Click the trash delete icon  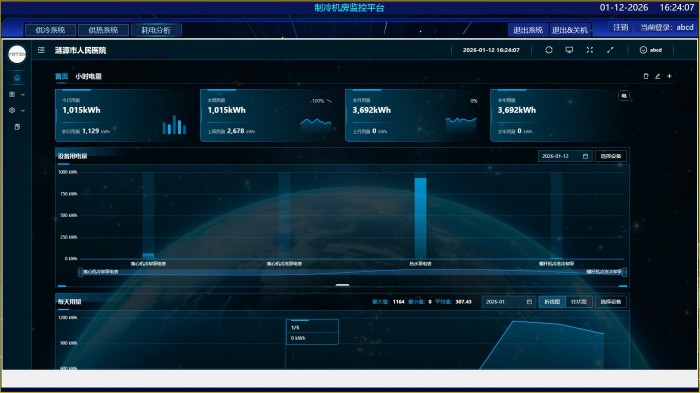(646, 76)
